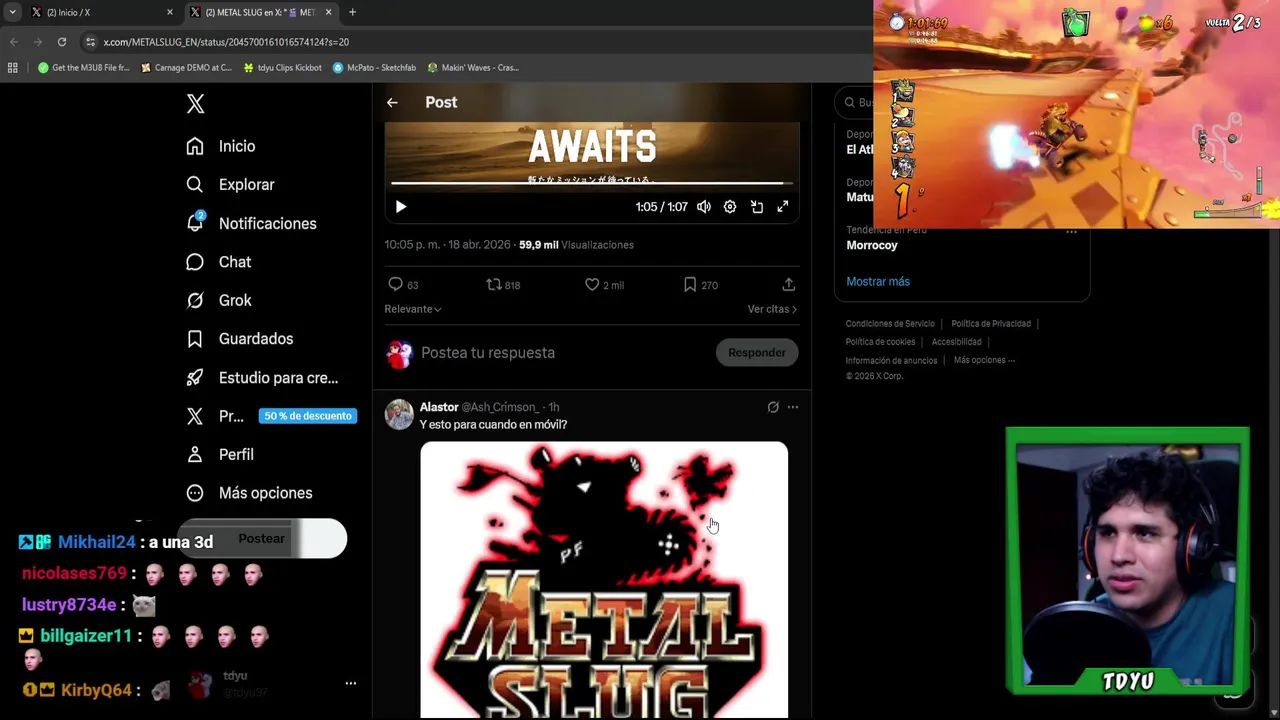Open the more menu on Alastor's reply
This screenshot has height=720, width=1280.
pos(793,407)
